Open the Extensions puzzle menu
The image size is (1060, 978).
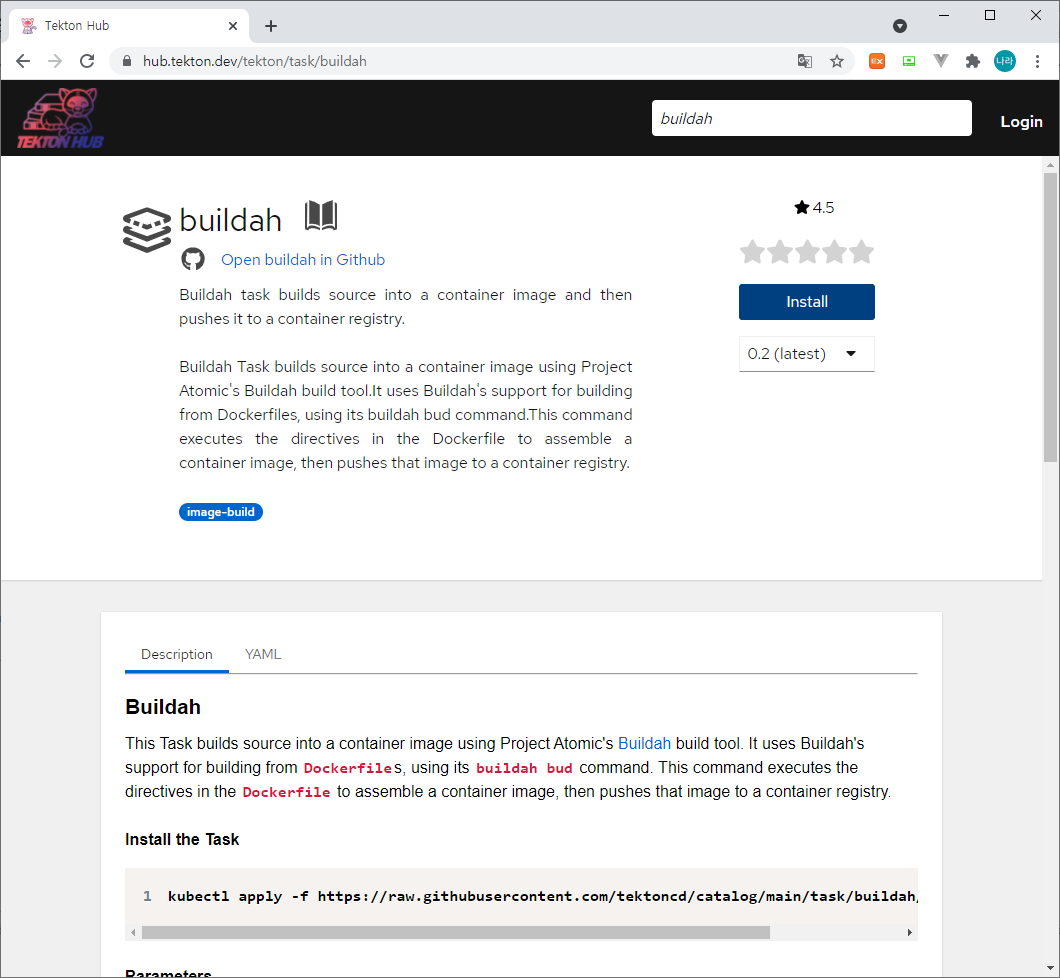click(973, 61)
